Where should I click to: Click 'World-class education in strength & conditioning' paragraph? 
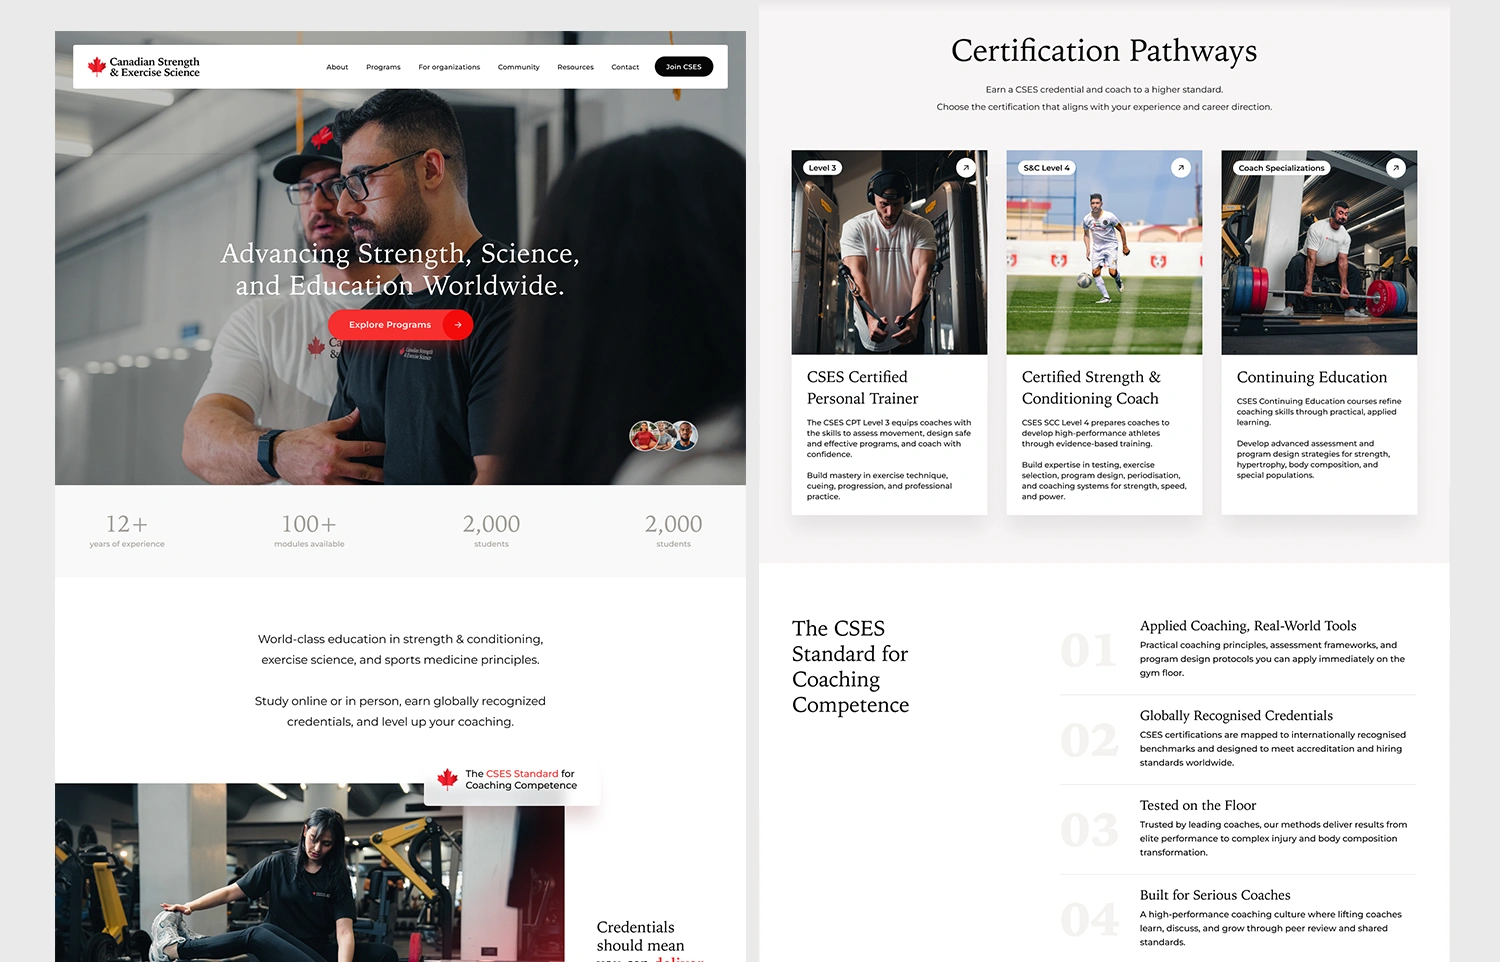pyautogui.click(x=400, y=649)
